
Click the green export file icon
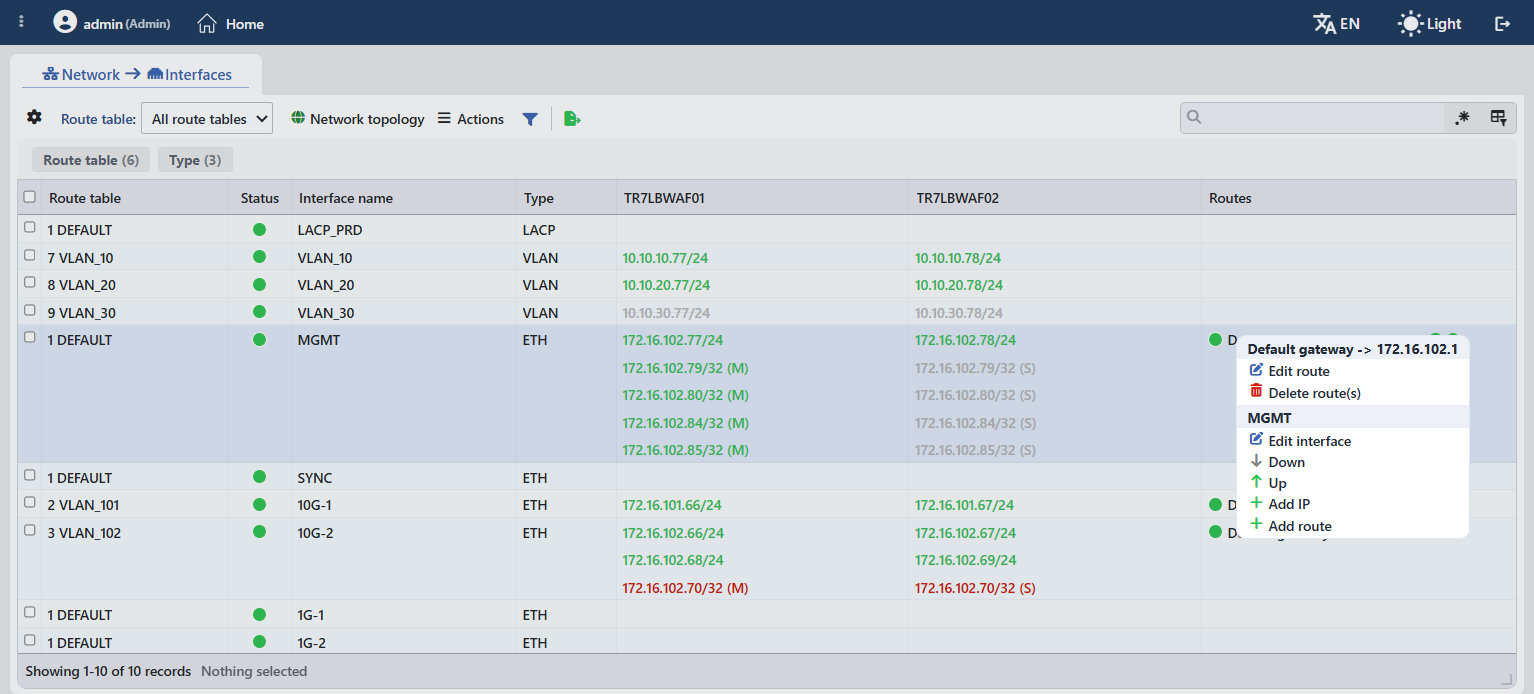point(572,119)
